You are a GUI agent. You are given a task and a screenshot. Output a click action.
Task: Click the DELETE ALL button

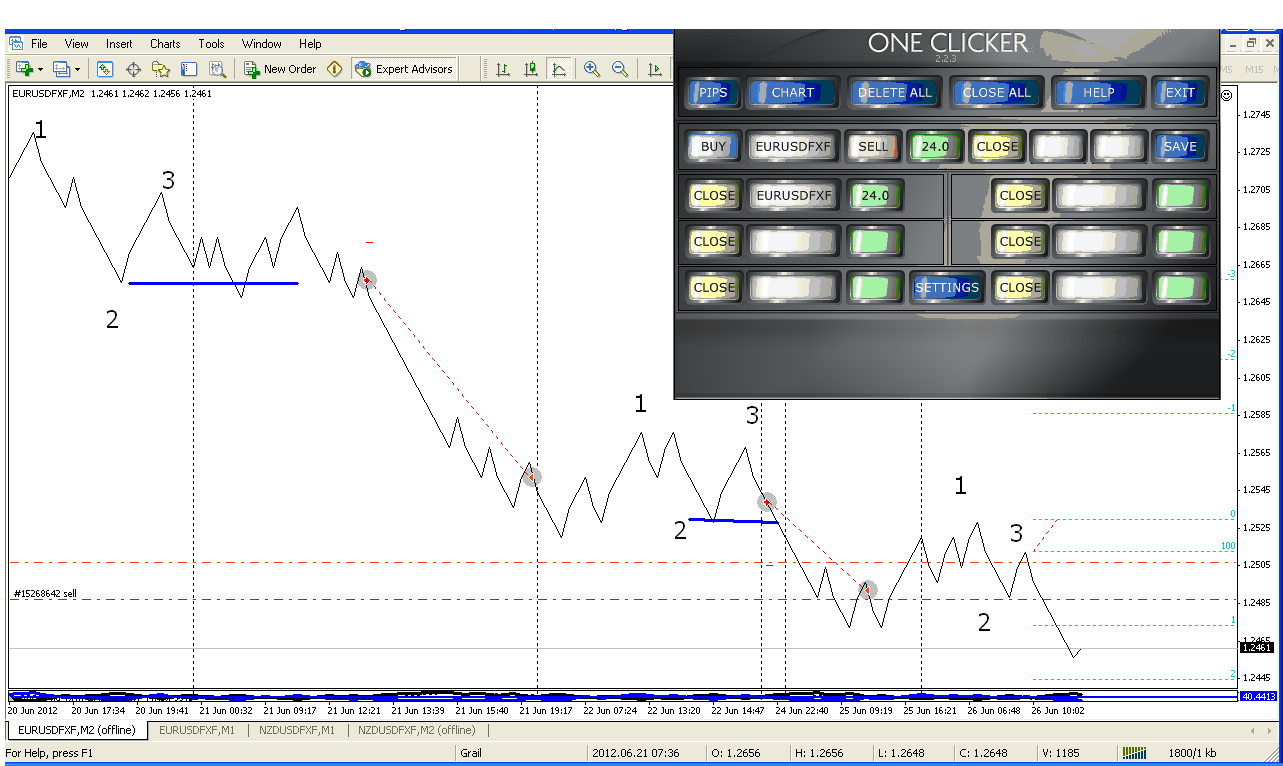coord(895,93)
